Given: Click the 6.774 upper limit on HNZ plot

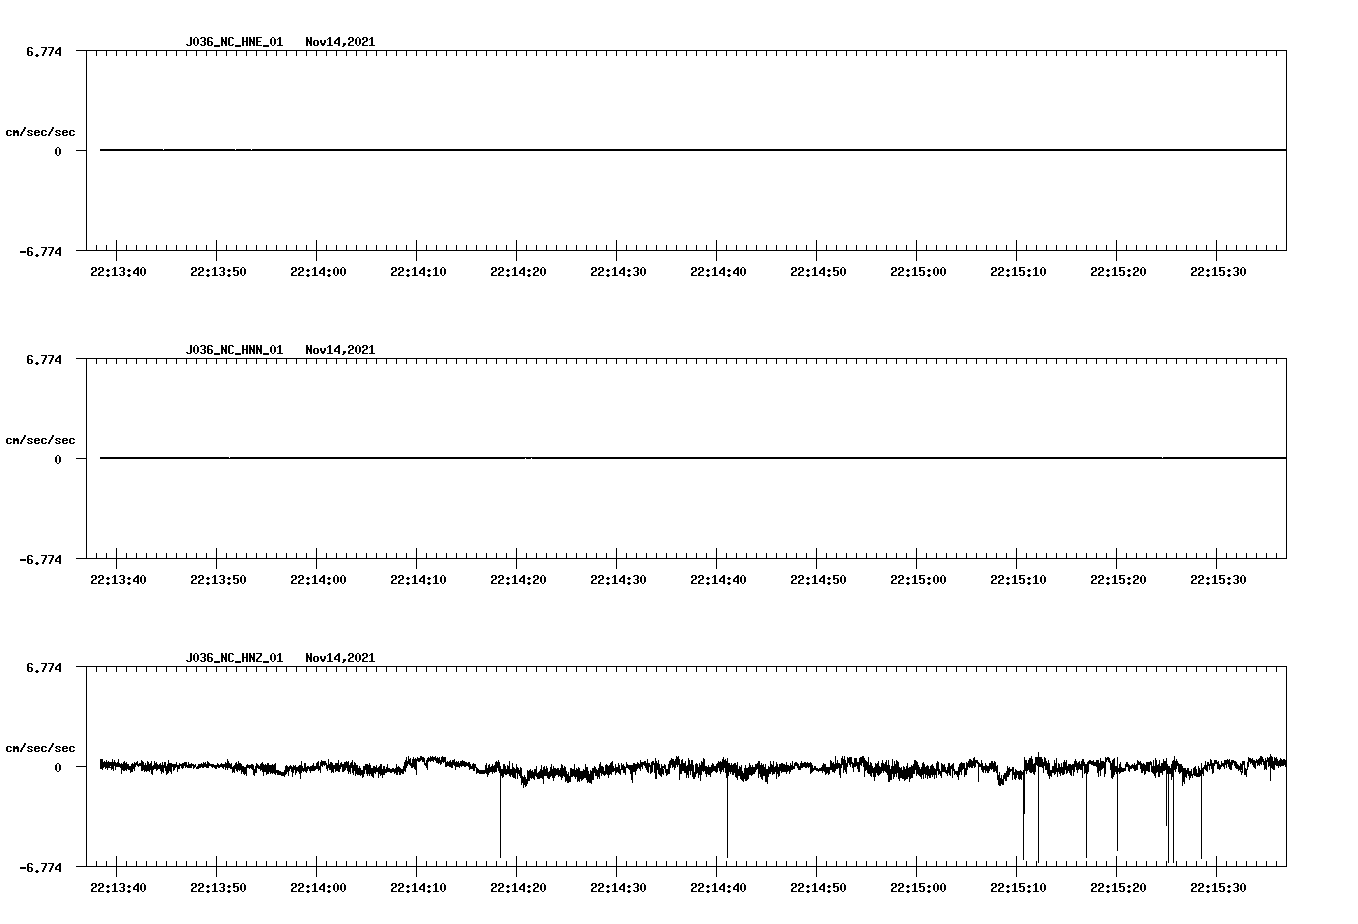Looking at the screenshot, I should click(x=43, y=667).
